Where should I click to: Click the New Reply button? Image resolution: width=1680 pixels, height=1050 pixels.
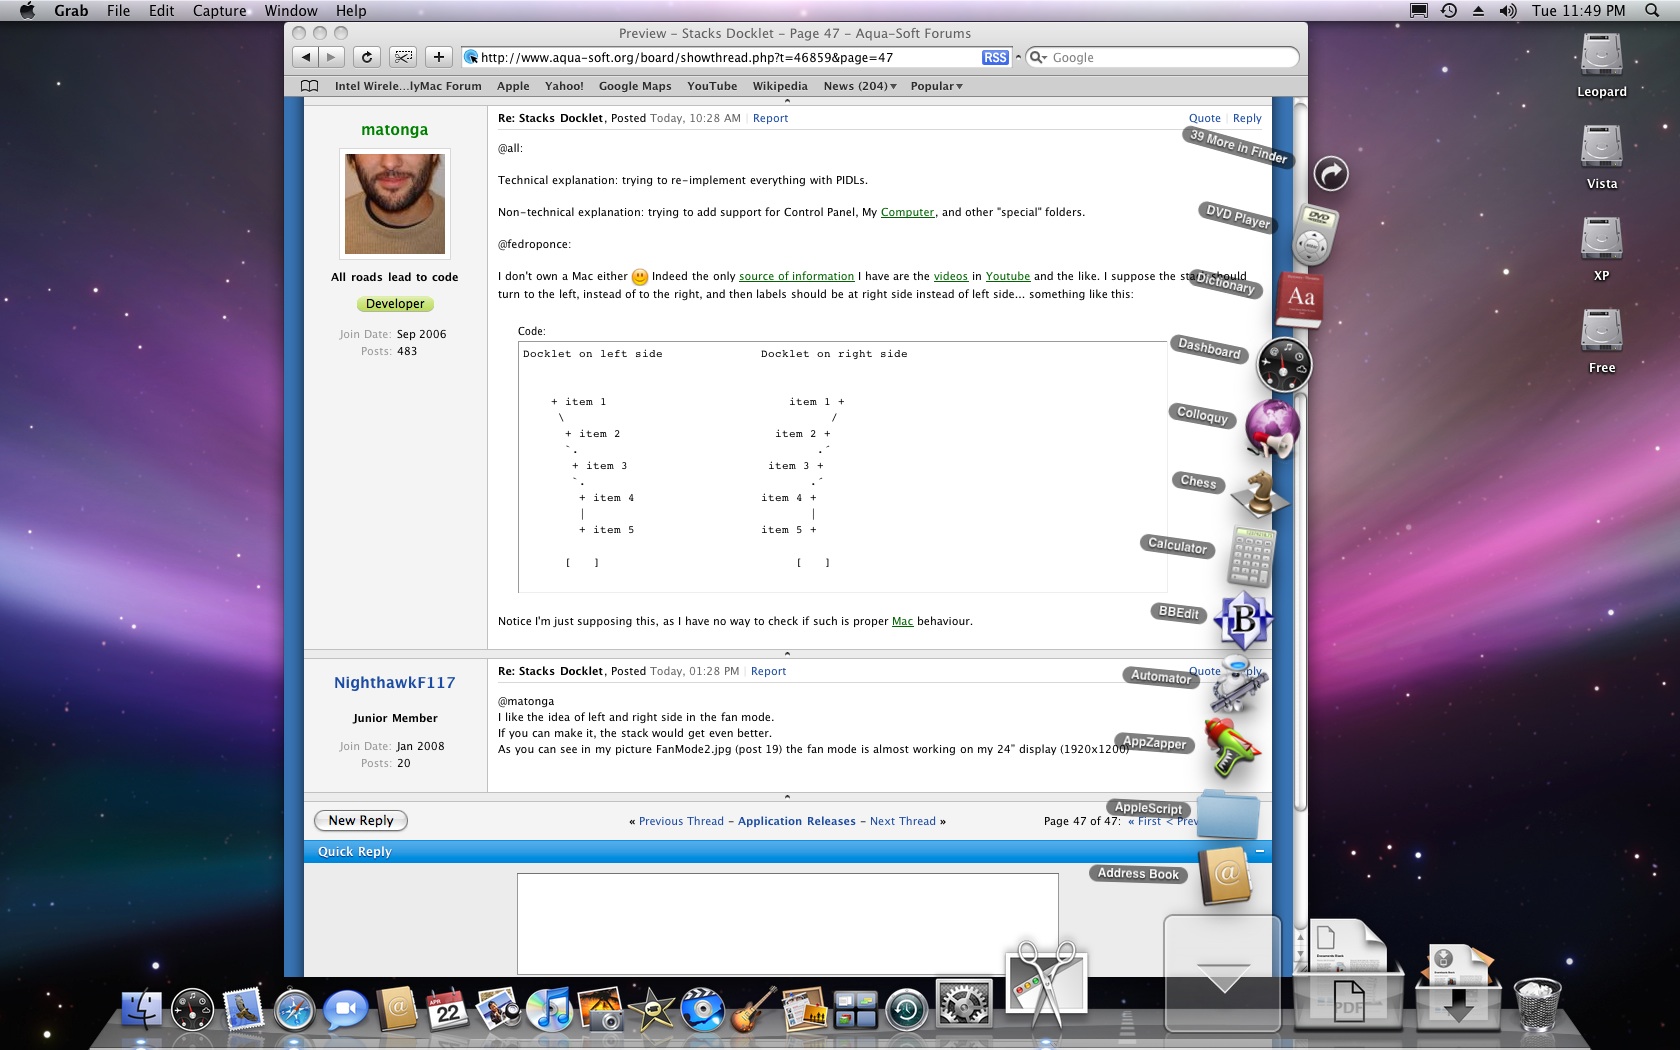pos(361,820)
